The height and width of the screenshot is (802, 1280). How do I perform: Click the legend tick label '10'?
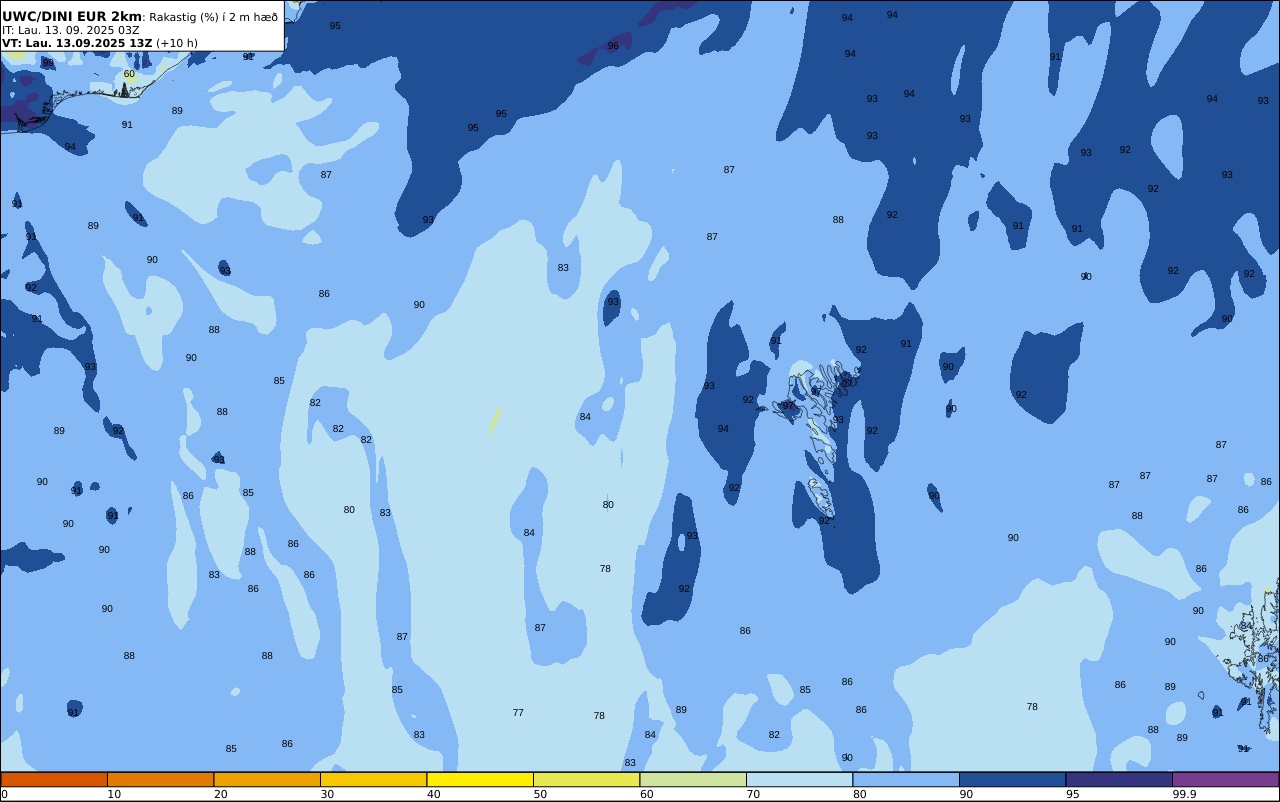114,794
